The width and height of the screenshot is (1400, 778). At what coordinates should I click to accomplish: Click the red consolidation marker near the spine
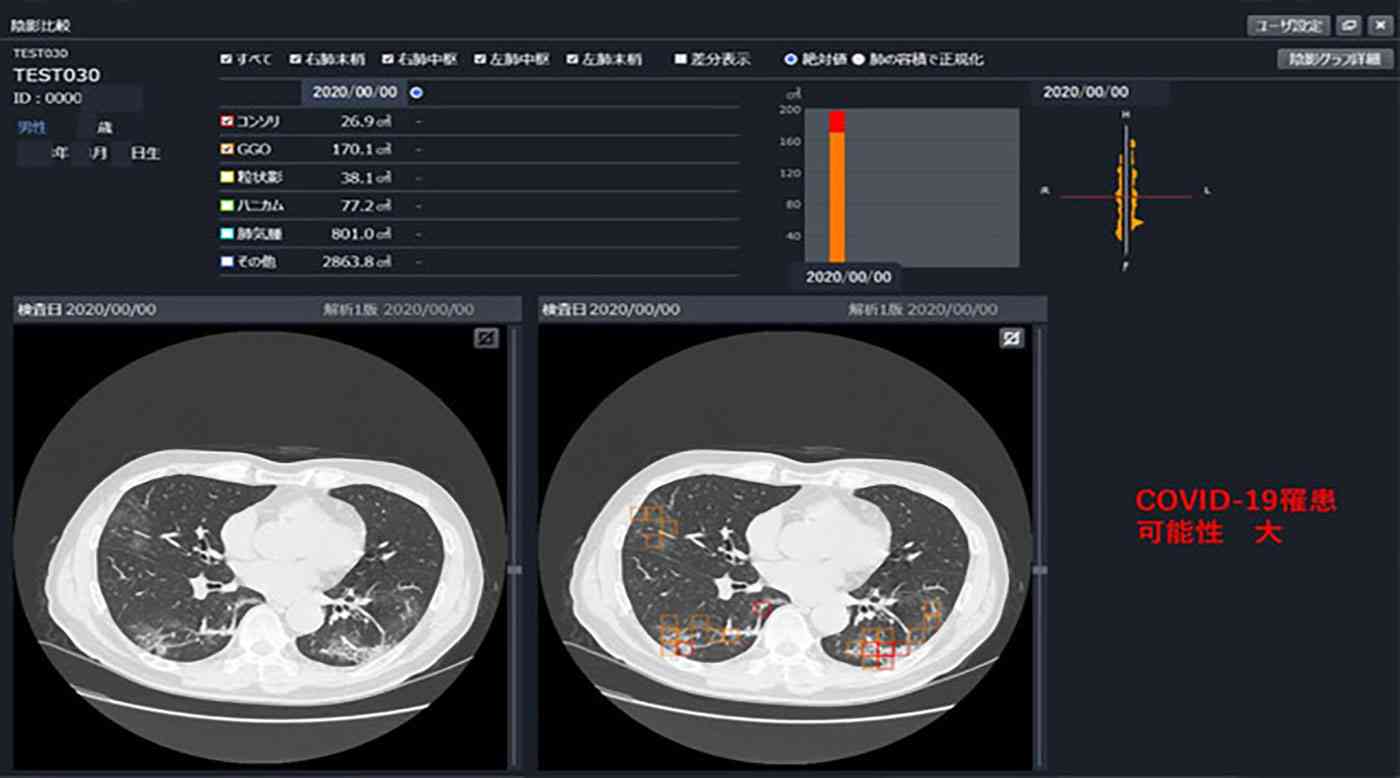coord(762,607)
